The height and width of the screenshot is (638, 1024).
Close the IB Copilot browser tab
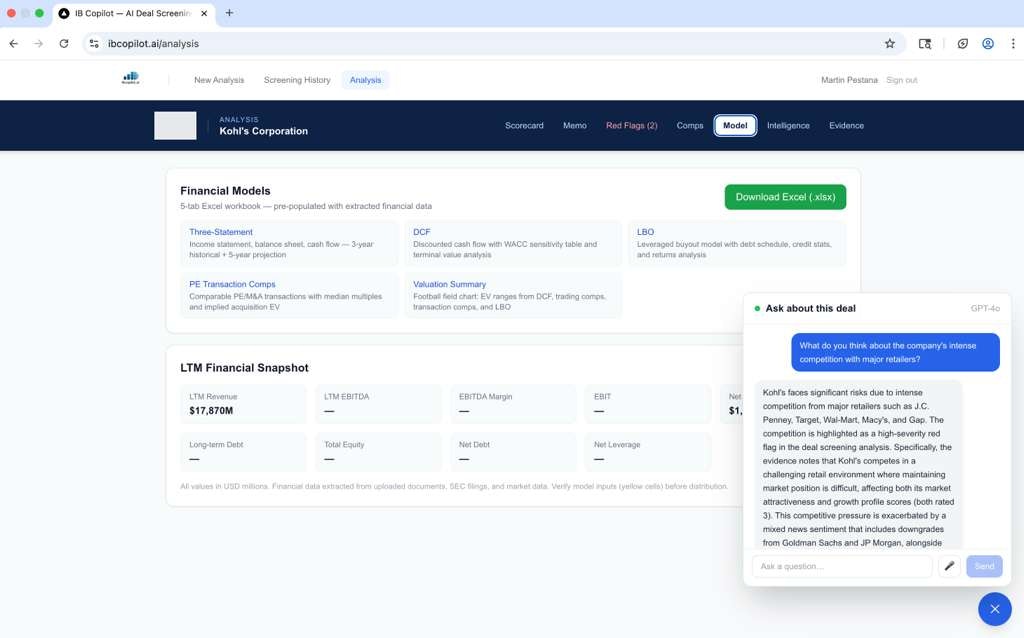204,13
